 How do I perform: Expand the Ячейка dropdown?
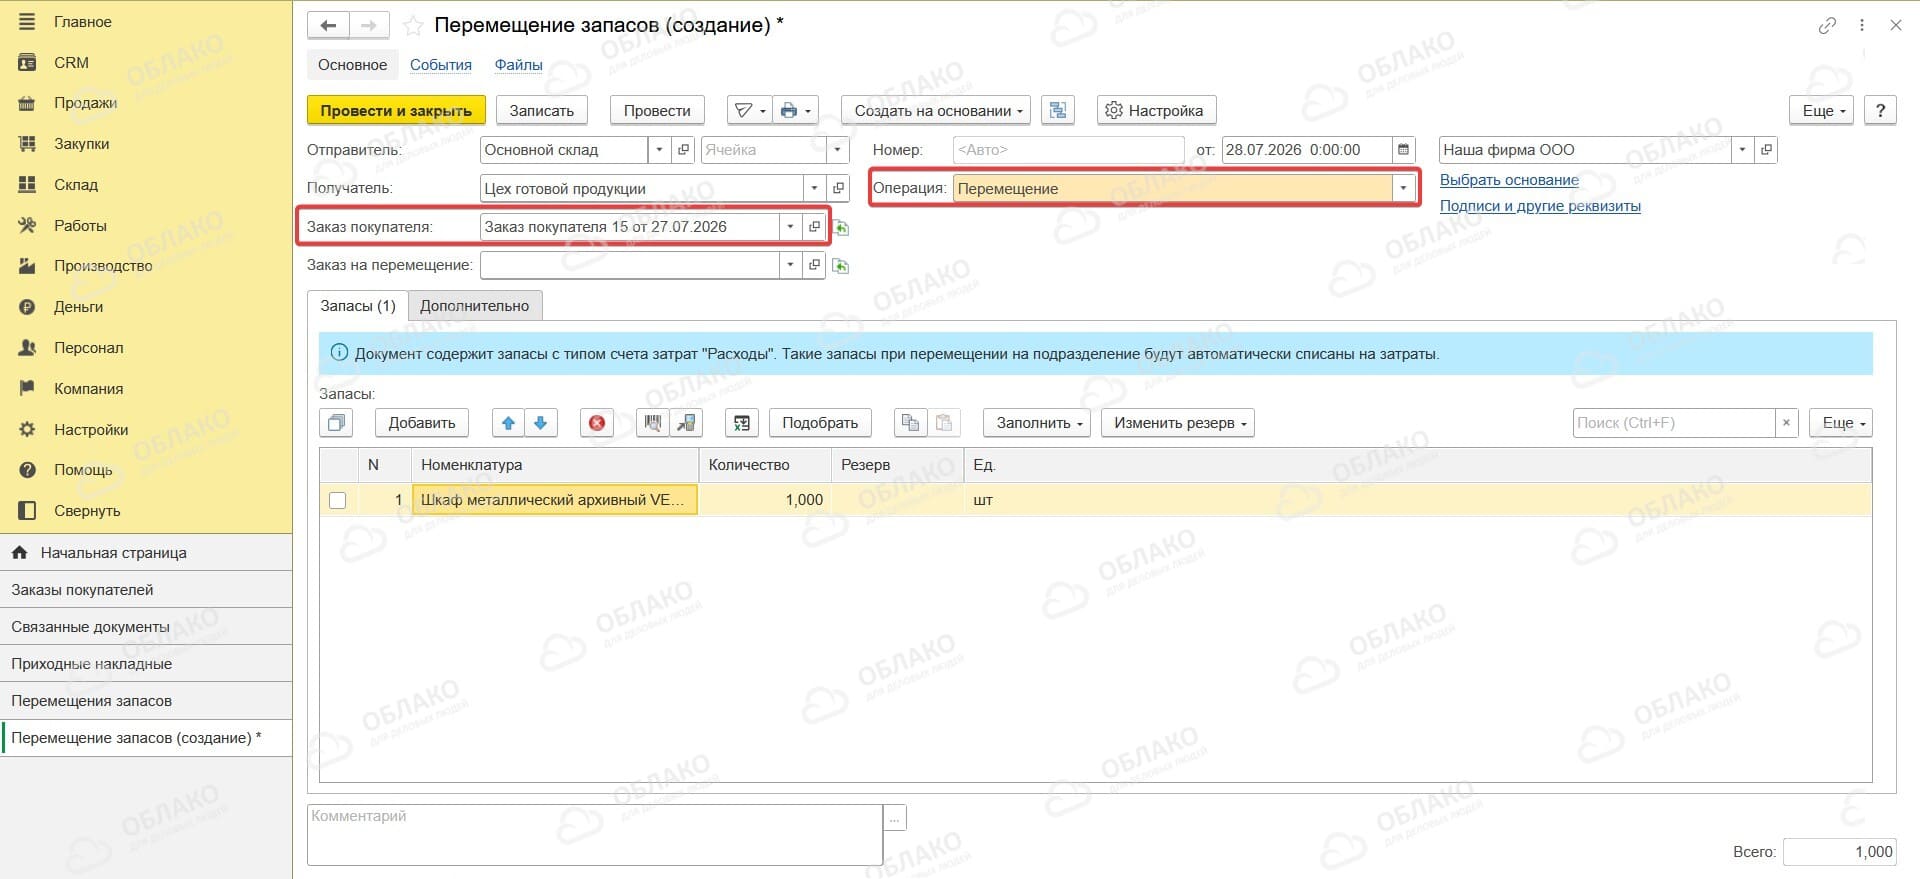pyautogui.click(x=838, y=150)
